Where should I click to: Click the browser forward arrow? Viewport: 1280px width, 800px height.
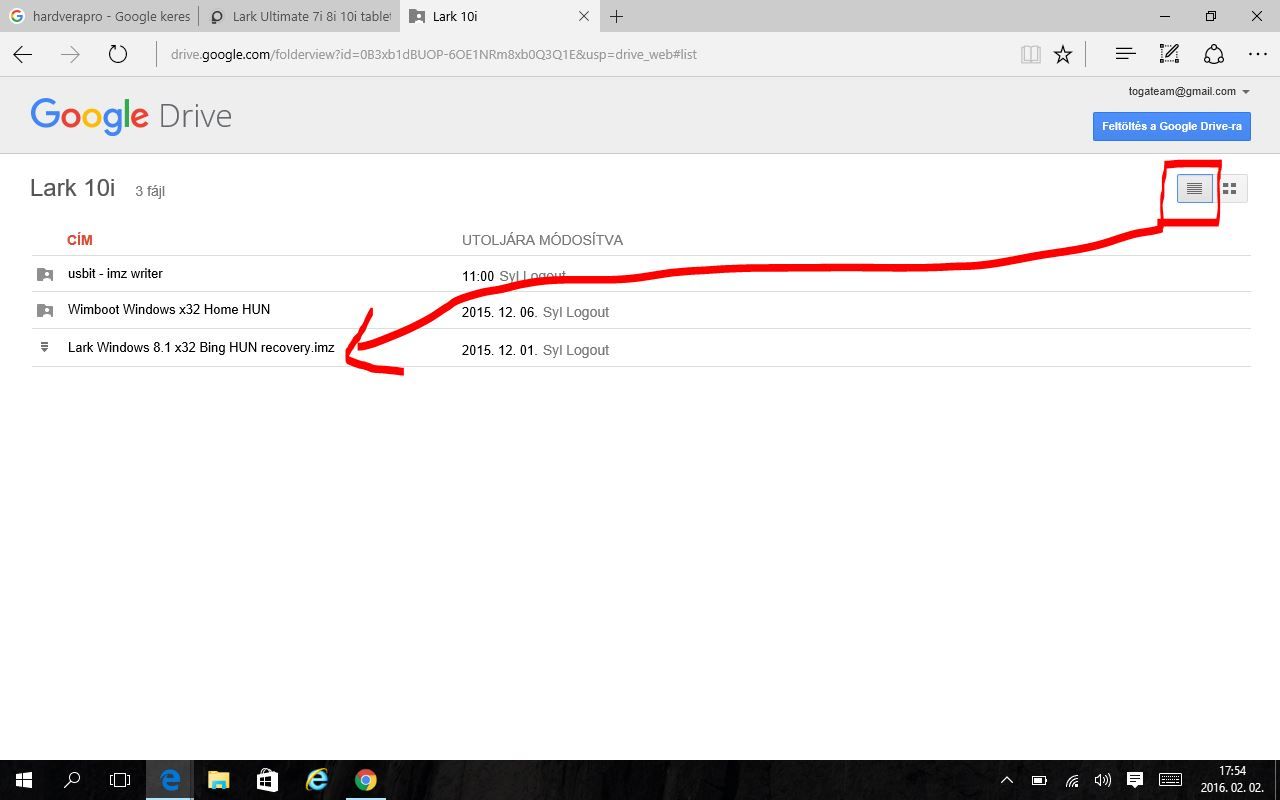click(x=70, y=54)
